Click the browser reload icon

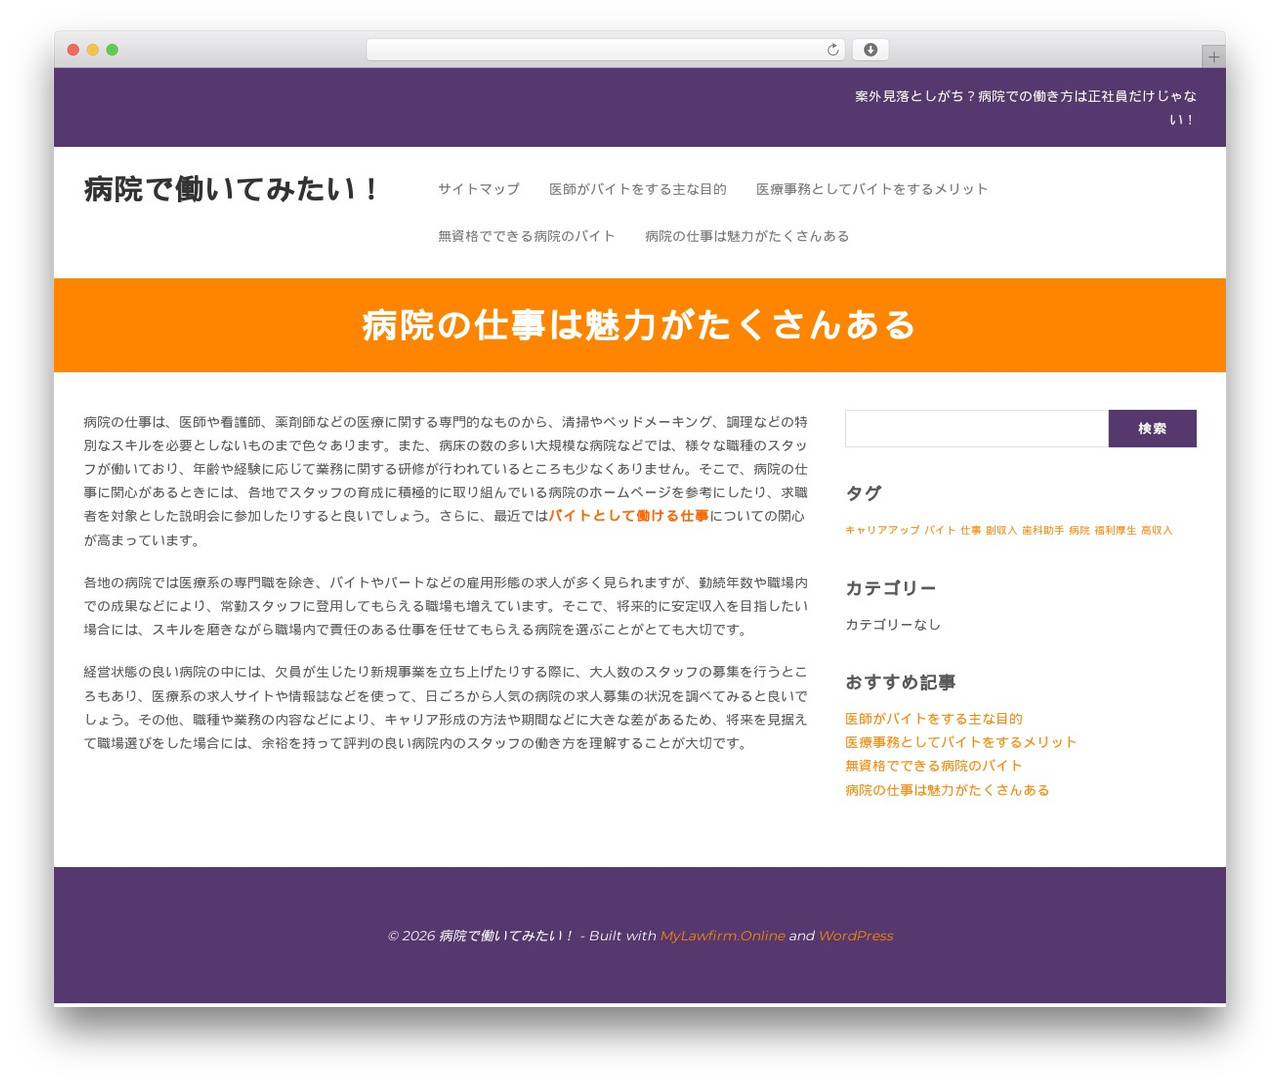click(832, 50)
